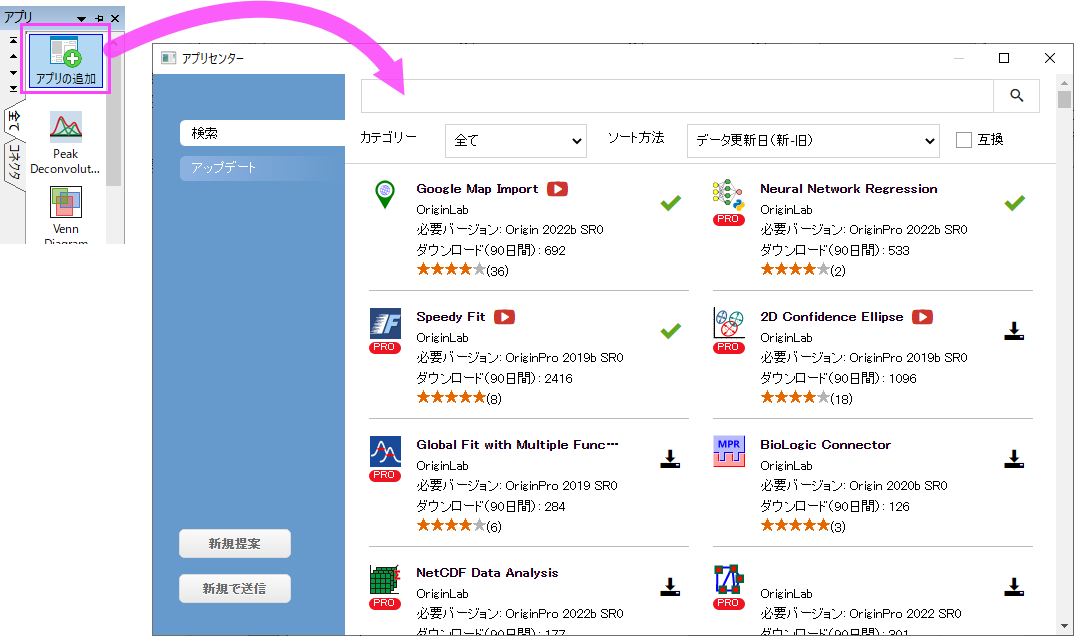Open the Speedy Fit title
The height and width of the screenshot is (636, 1074).
451,317
